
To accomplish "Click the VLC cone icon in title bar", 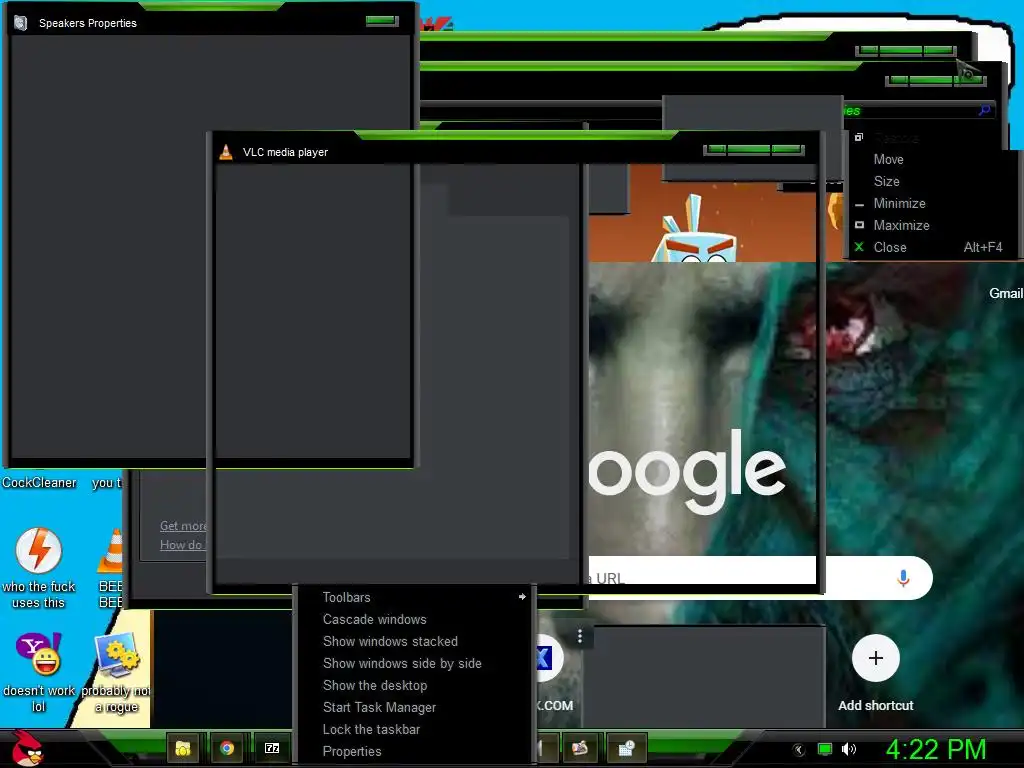I will (x=226, y=152).
